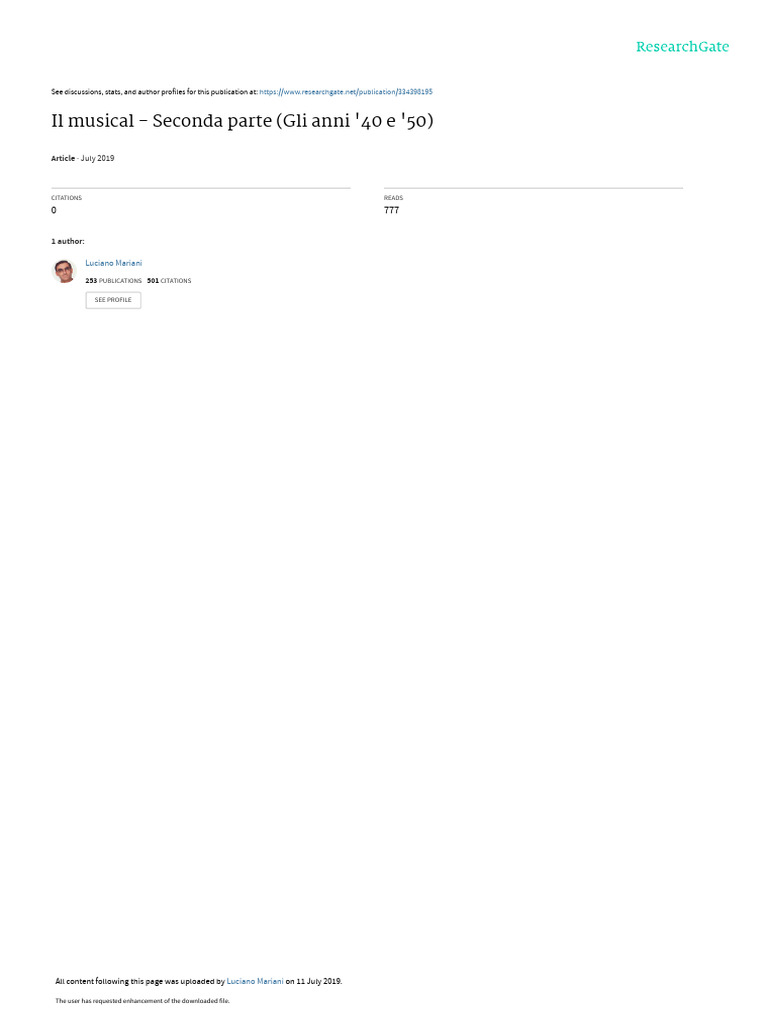Click the July 2019 publication date
Viewport: 768px width, 1024px height.
pos(97,158)
